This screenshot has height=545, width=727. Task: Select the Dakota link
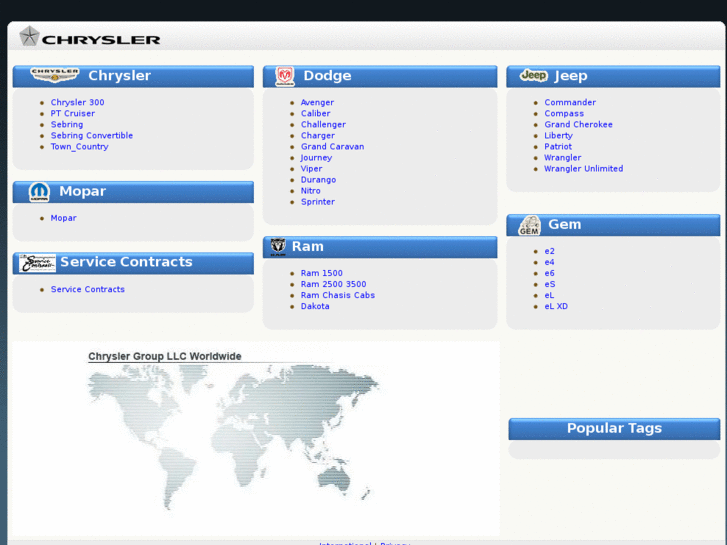pos(315,306)
